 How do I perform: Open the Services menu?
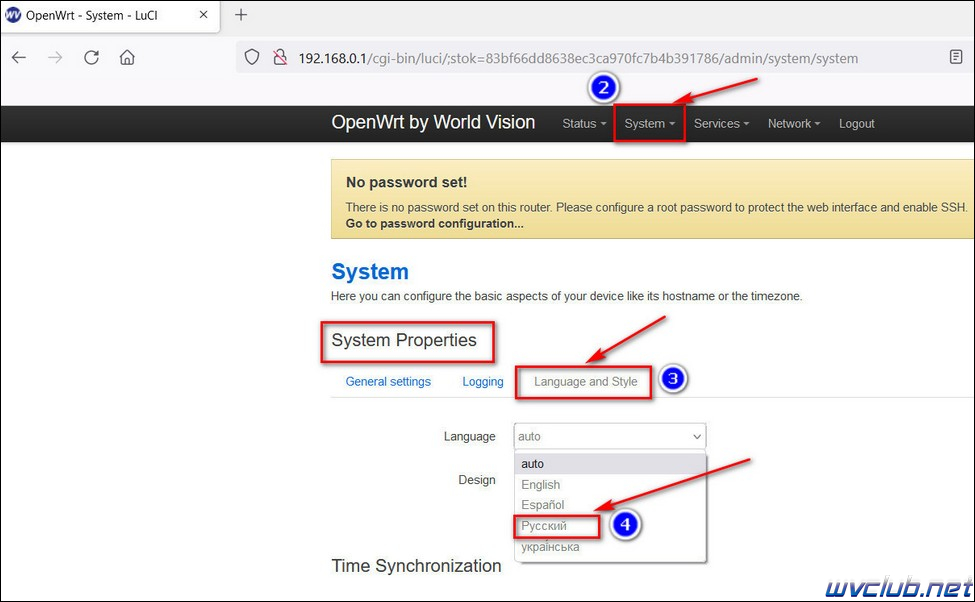coord(721,124)
